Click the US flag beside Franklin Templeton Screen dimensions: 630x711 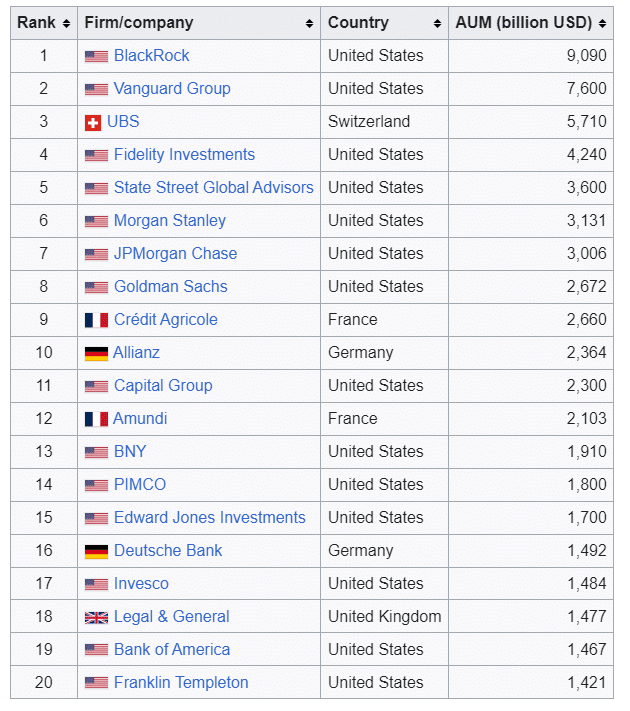coord(96,684)
